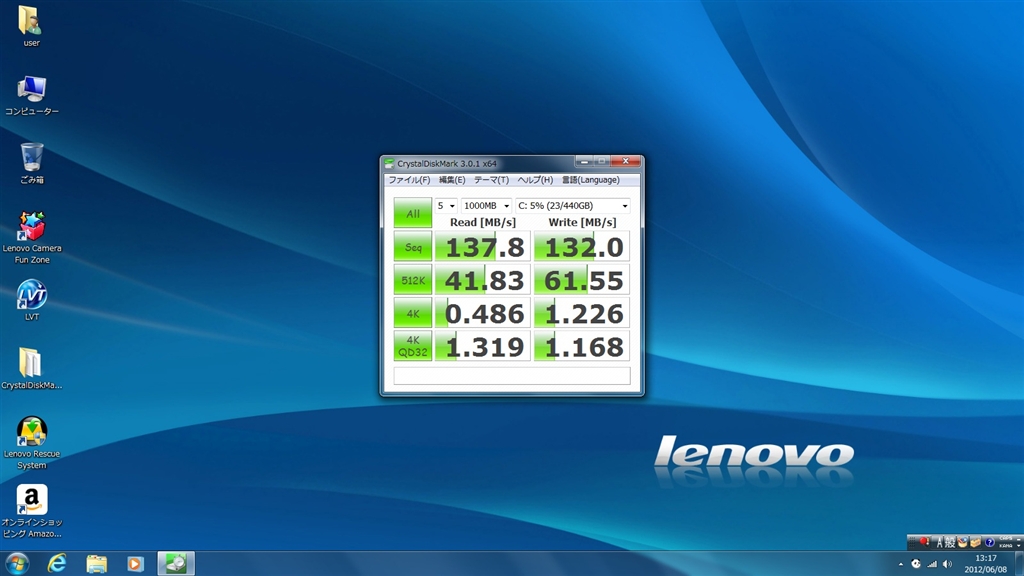The height and width of the screenshot is (576, 1024).
Task: Open the volume speaker tray icon
Action: (948, 564)
